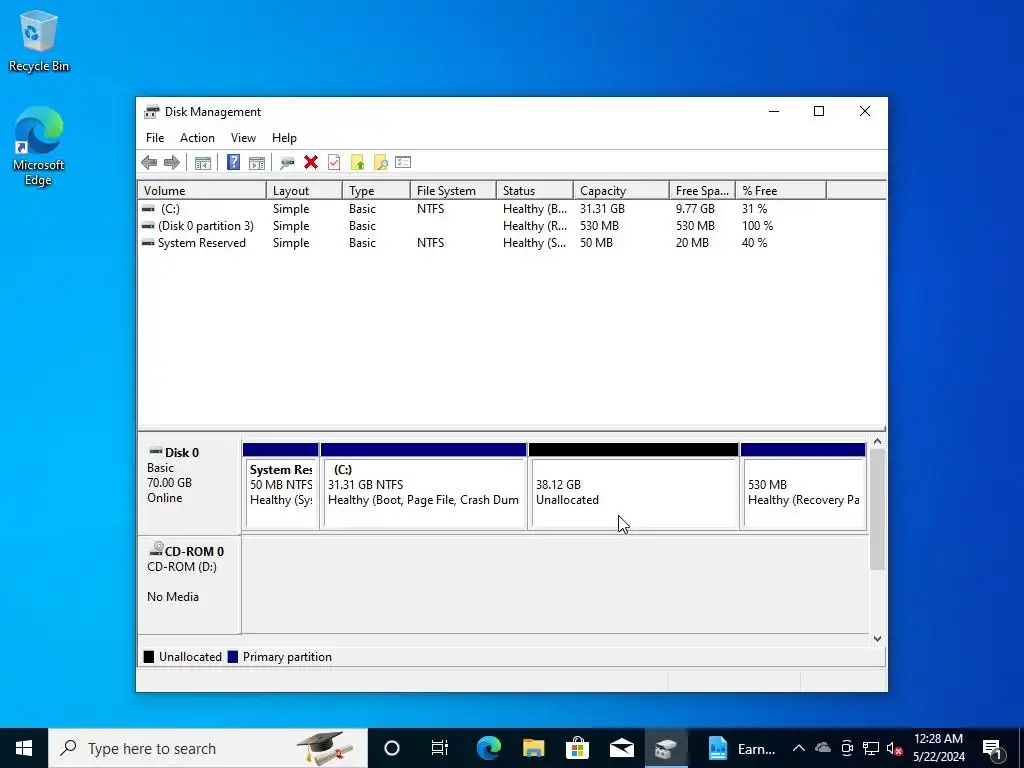This screenshot has height=768, width=1024.
Task: Toggle the Show/Hide Console Tree icon
Action: click(202, 163)
